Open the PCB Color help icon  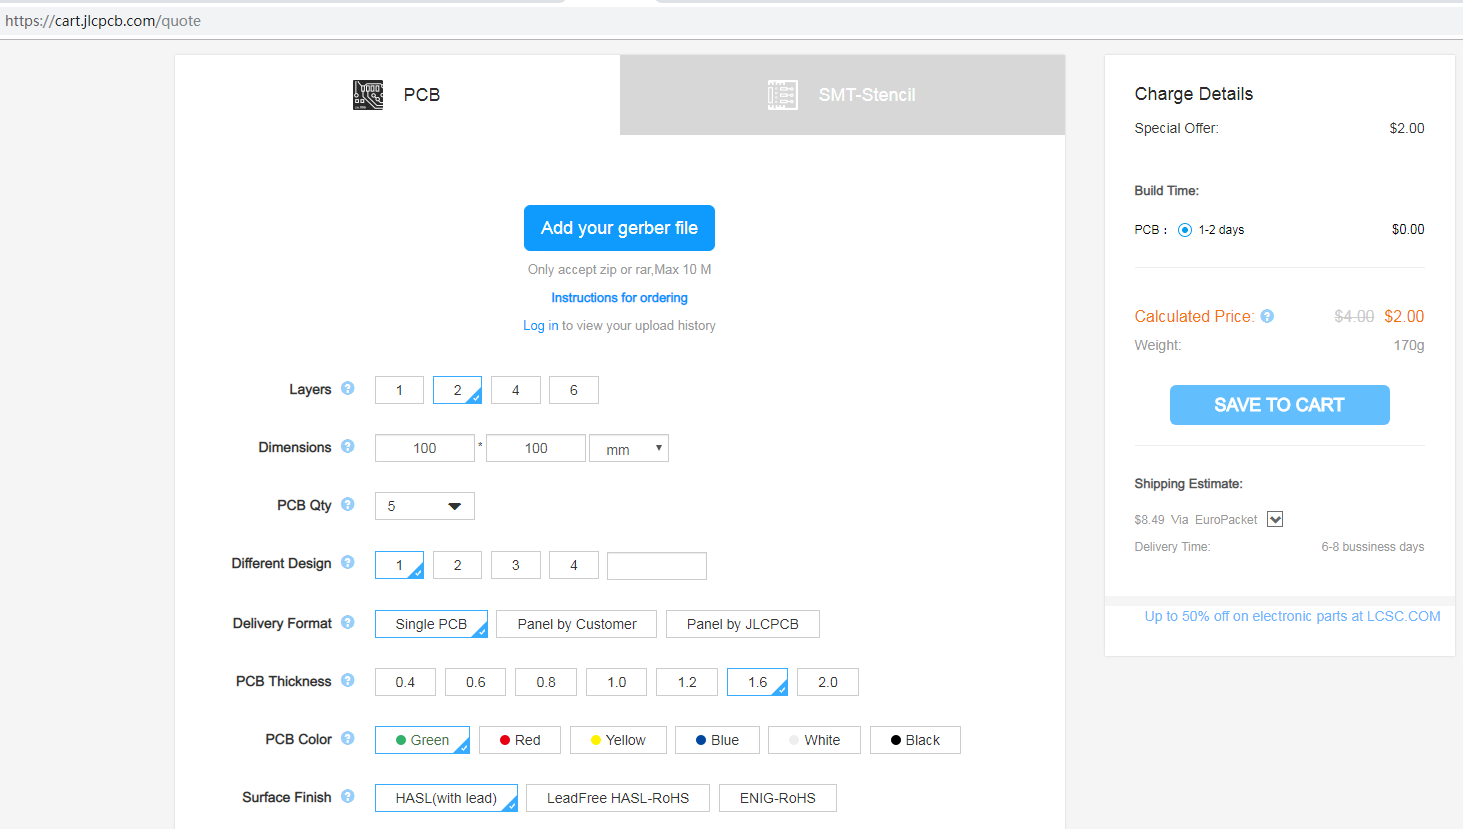click(347, 738)
